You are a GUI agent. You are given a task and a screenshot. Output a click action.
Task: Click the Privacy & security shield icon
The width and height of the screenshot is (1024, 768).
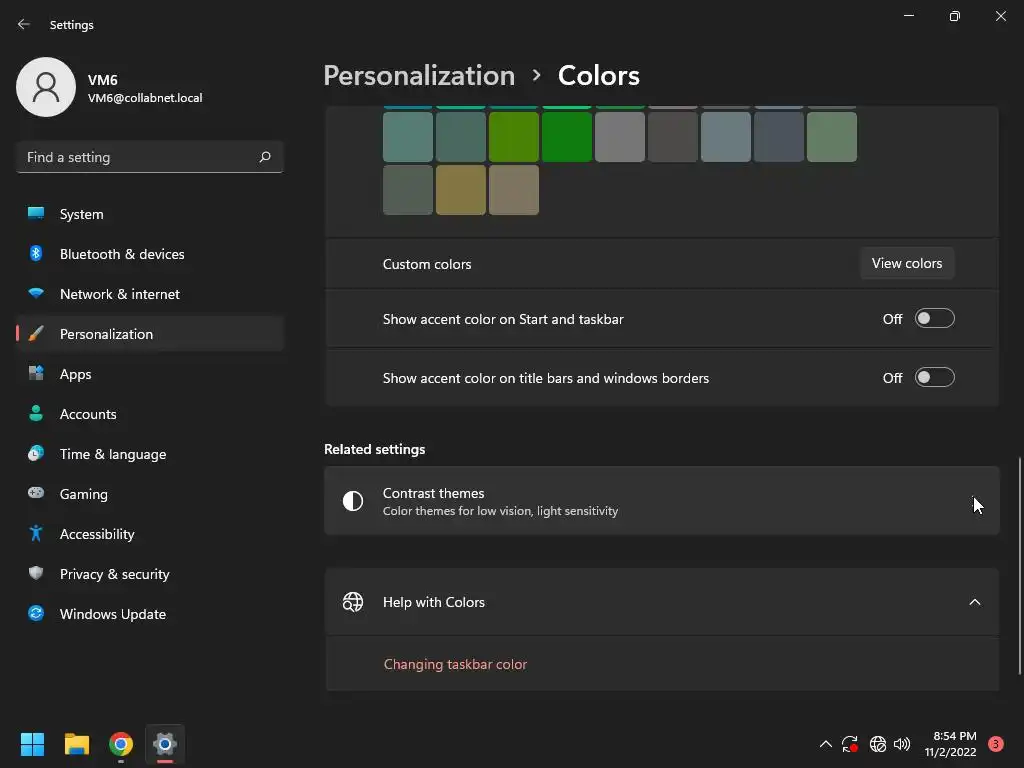[x=36, y=574]
